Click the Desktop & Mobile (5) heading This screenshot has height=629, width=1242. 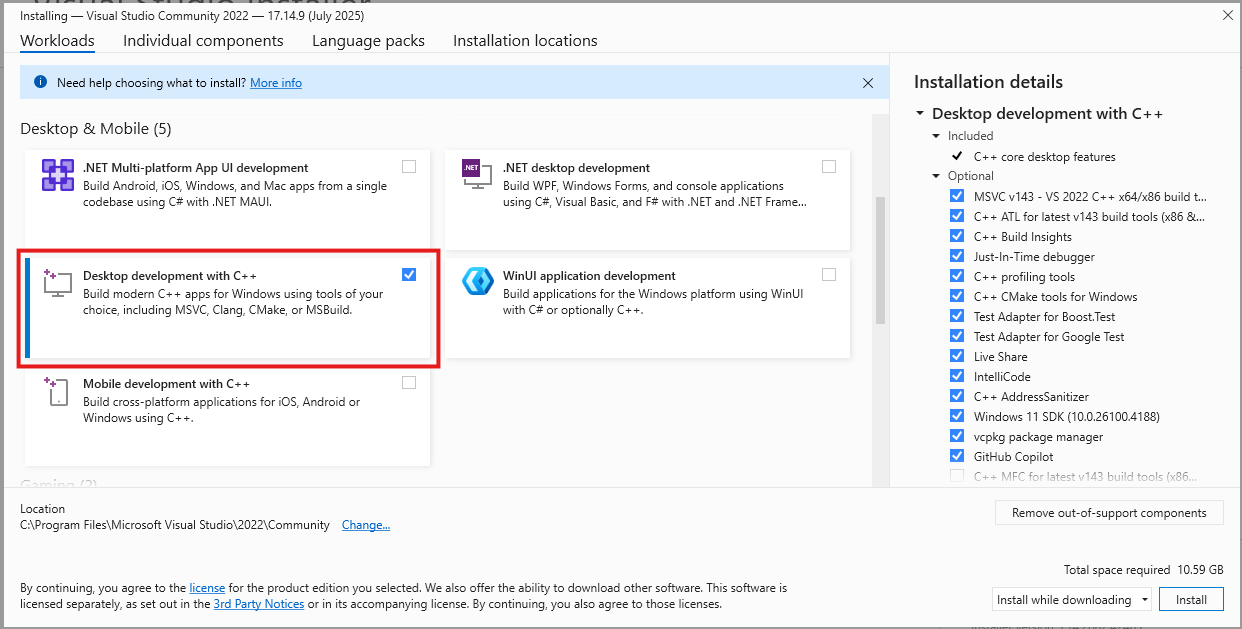pyautogui.click(x=96, y=129)
